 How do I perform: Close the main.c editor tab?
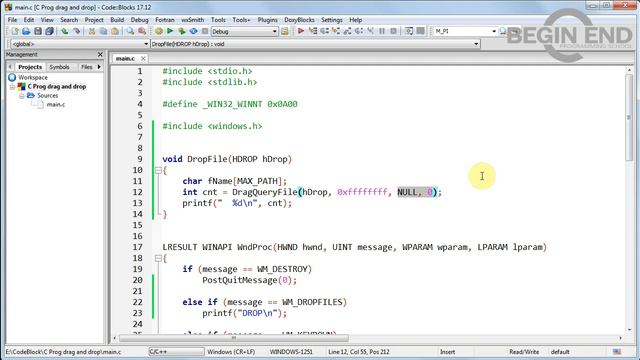point(143,58)
